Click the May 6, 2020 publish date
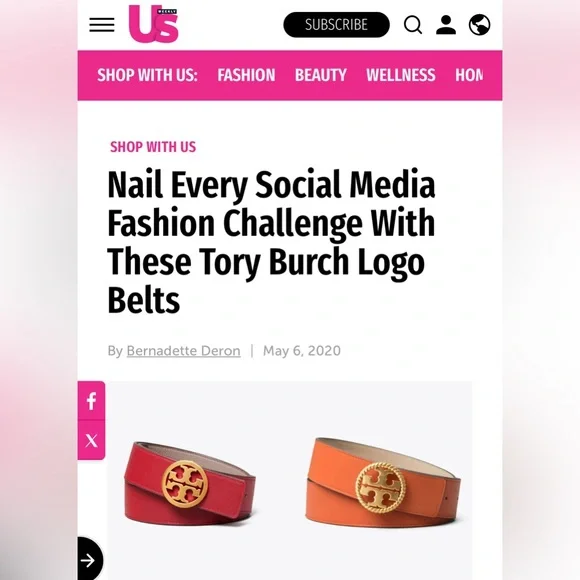 coord(302,351)
